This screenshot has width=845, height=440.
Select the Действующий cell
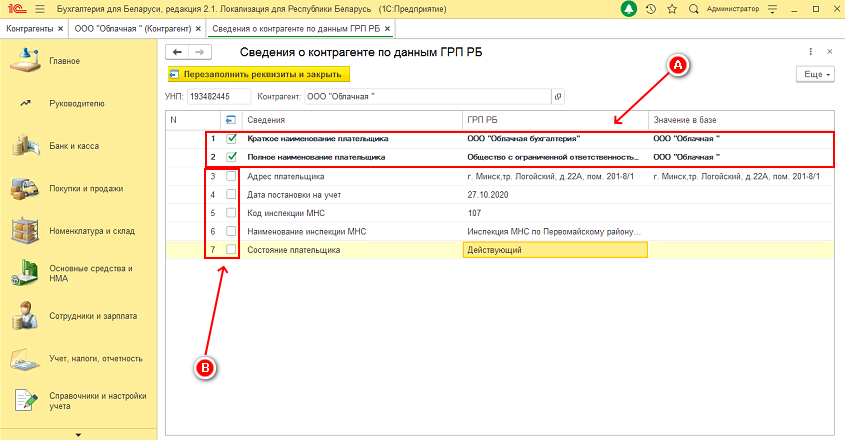tap(555, 250)
